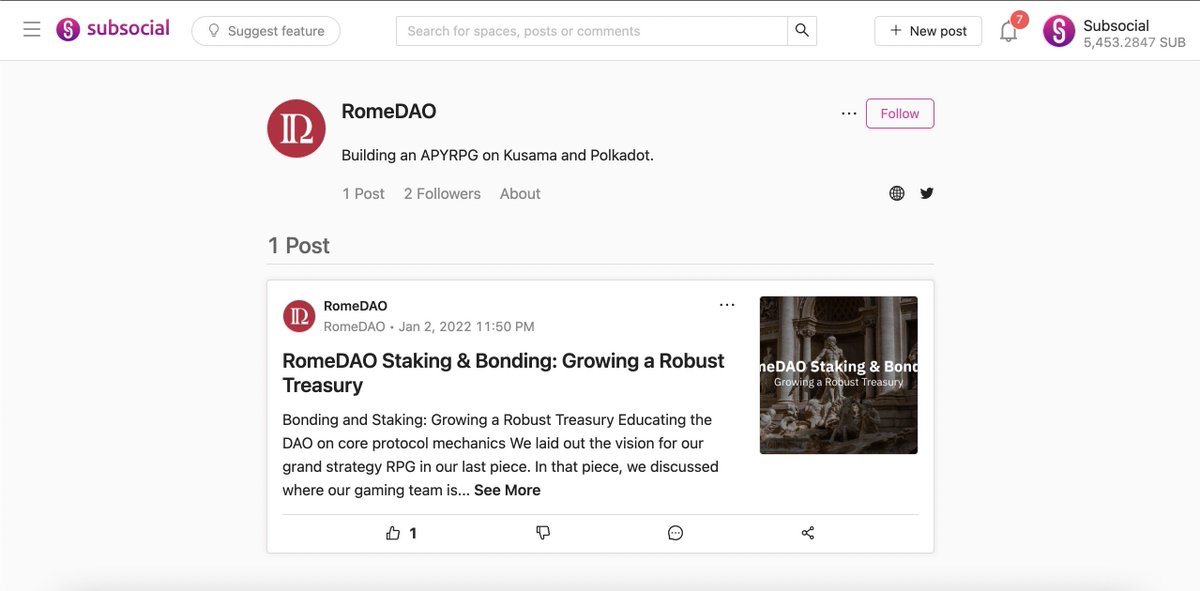Click the magnifier search button
The width and height of the screenshot is (1200, 591).
coord(802,31)
